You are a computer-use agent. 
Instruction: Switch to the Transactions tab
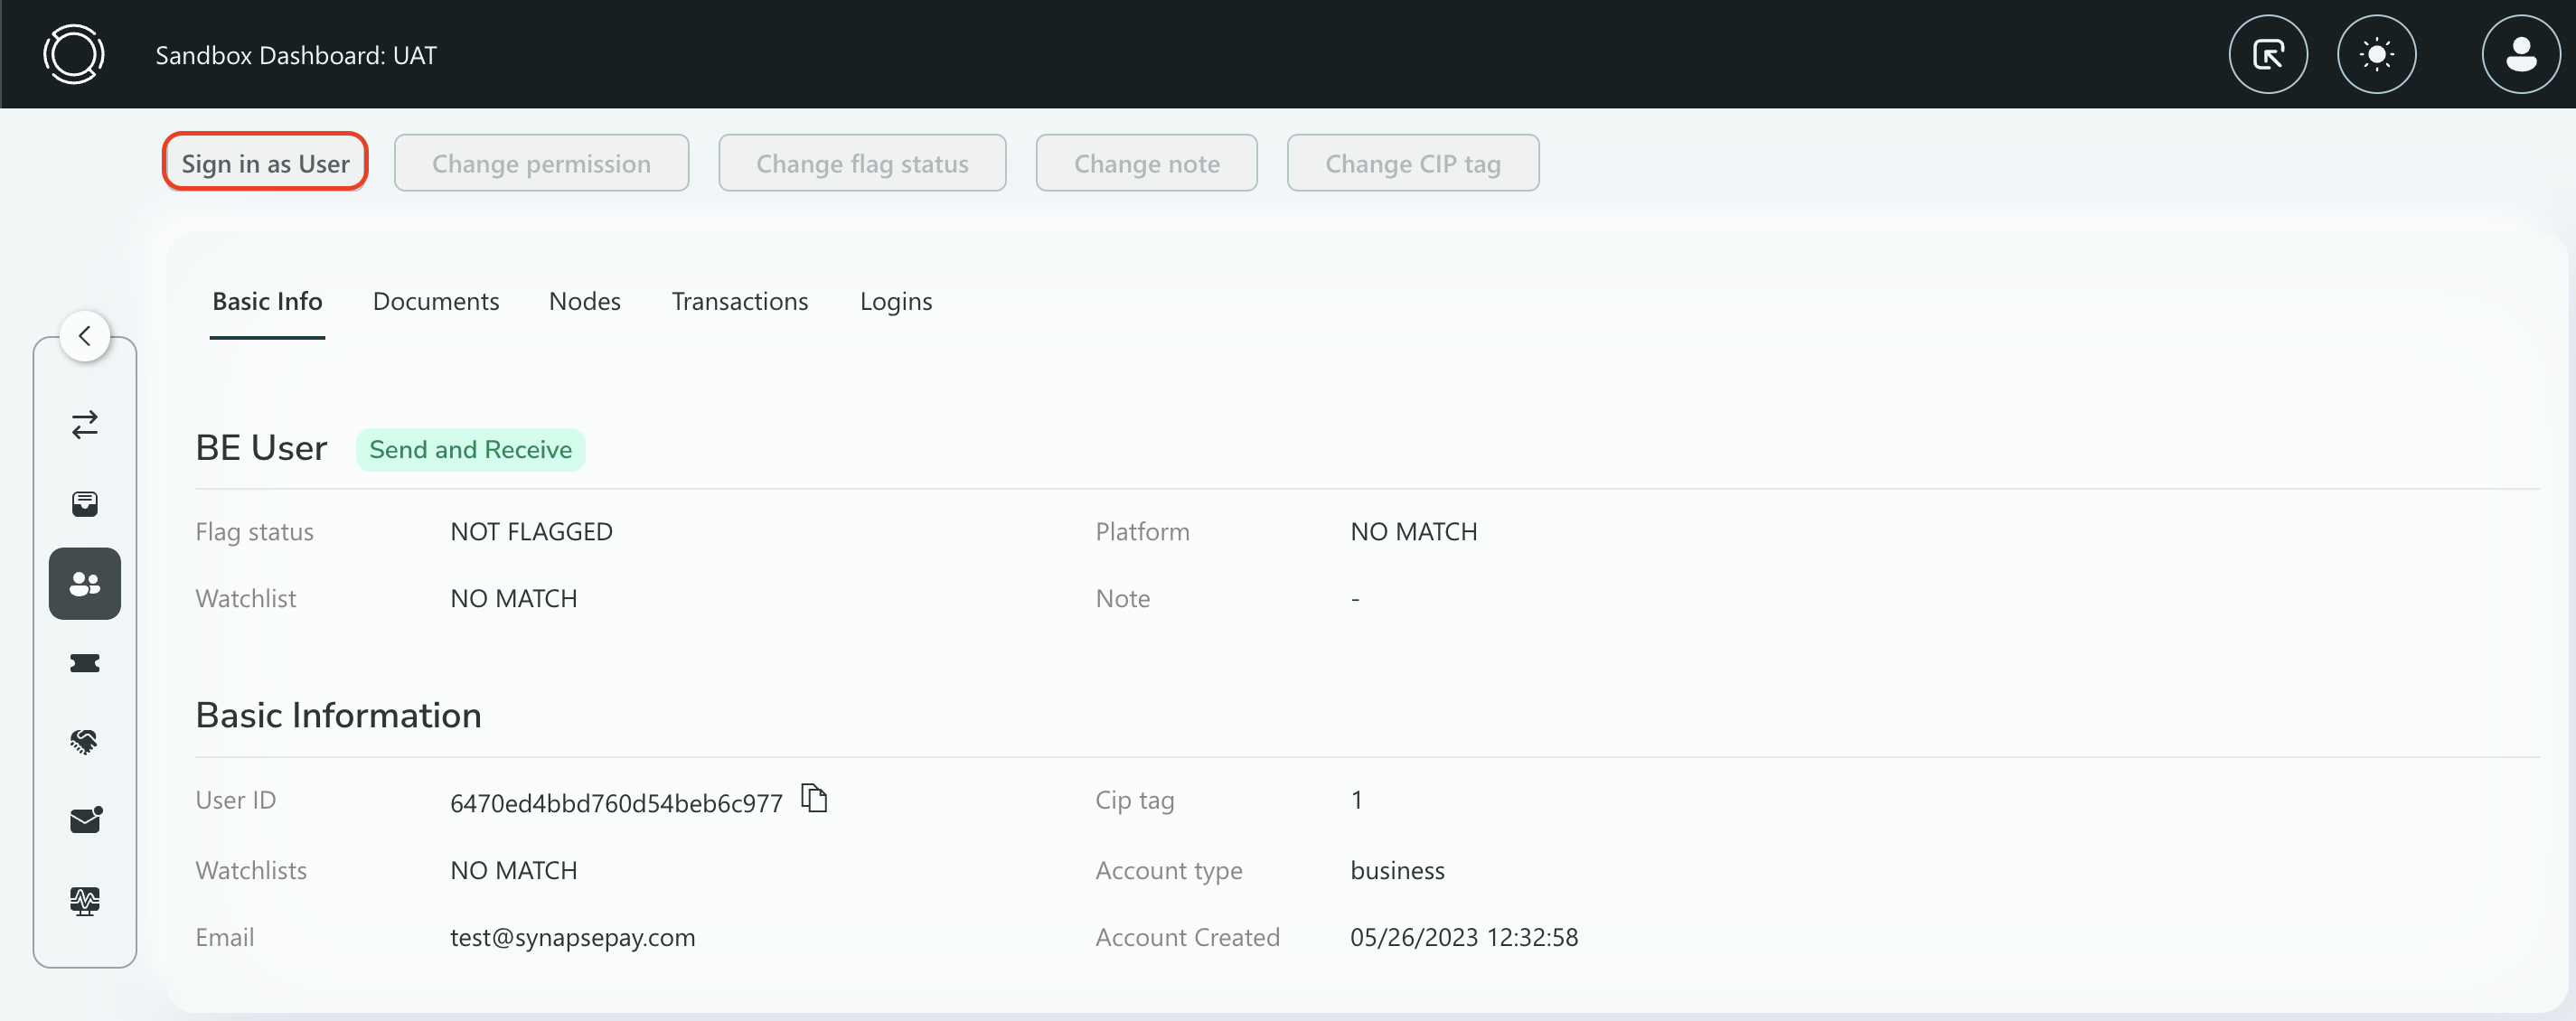click(739, 301)
